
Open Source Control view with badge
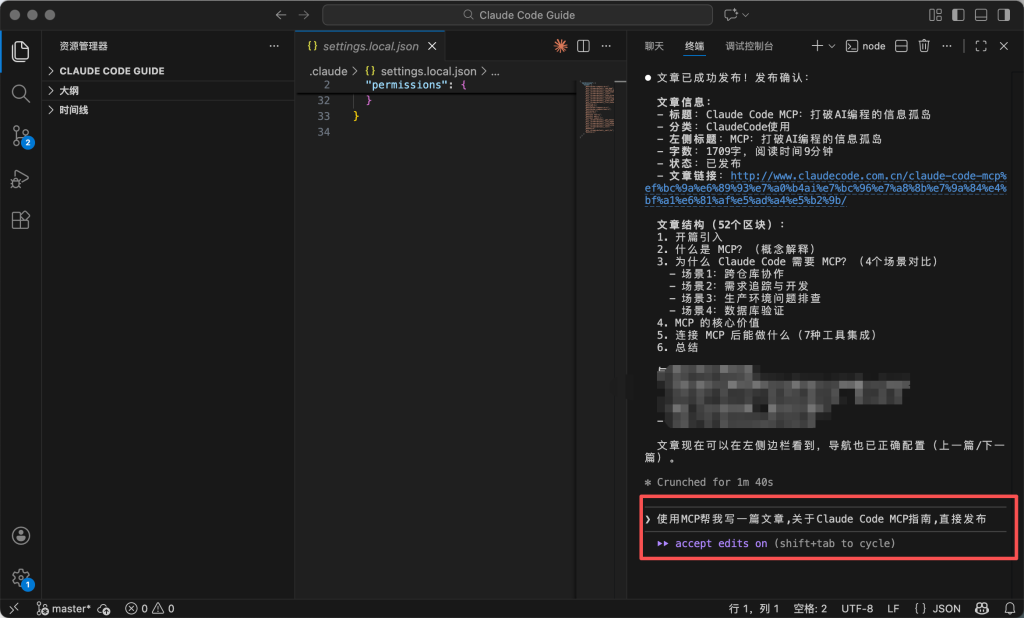[x=20, y=136]
